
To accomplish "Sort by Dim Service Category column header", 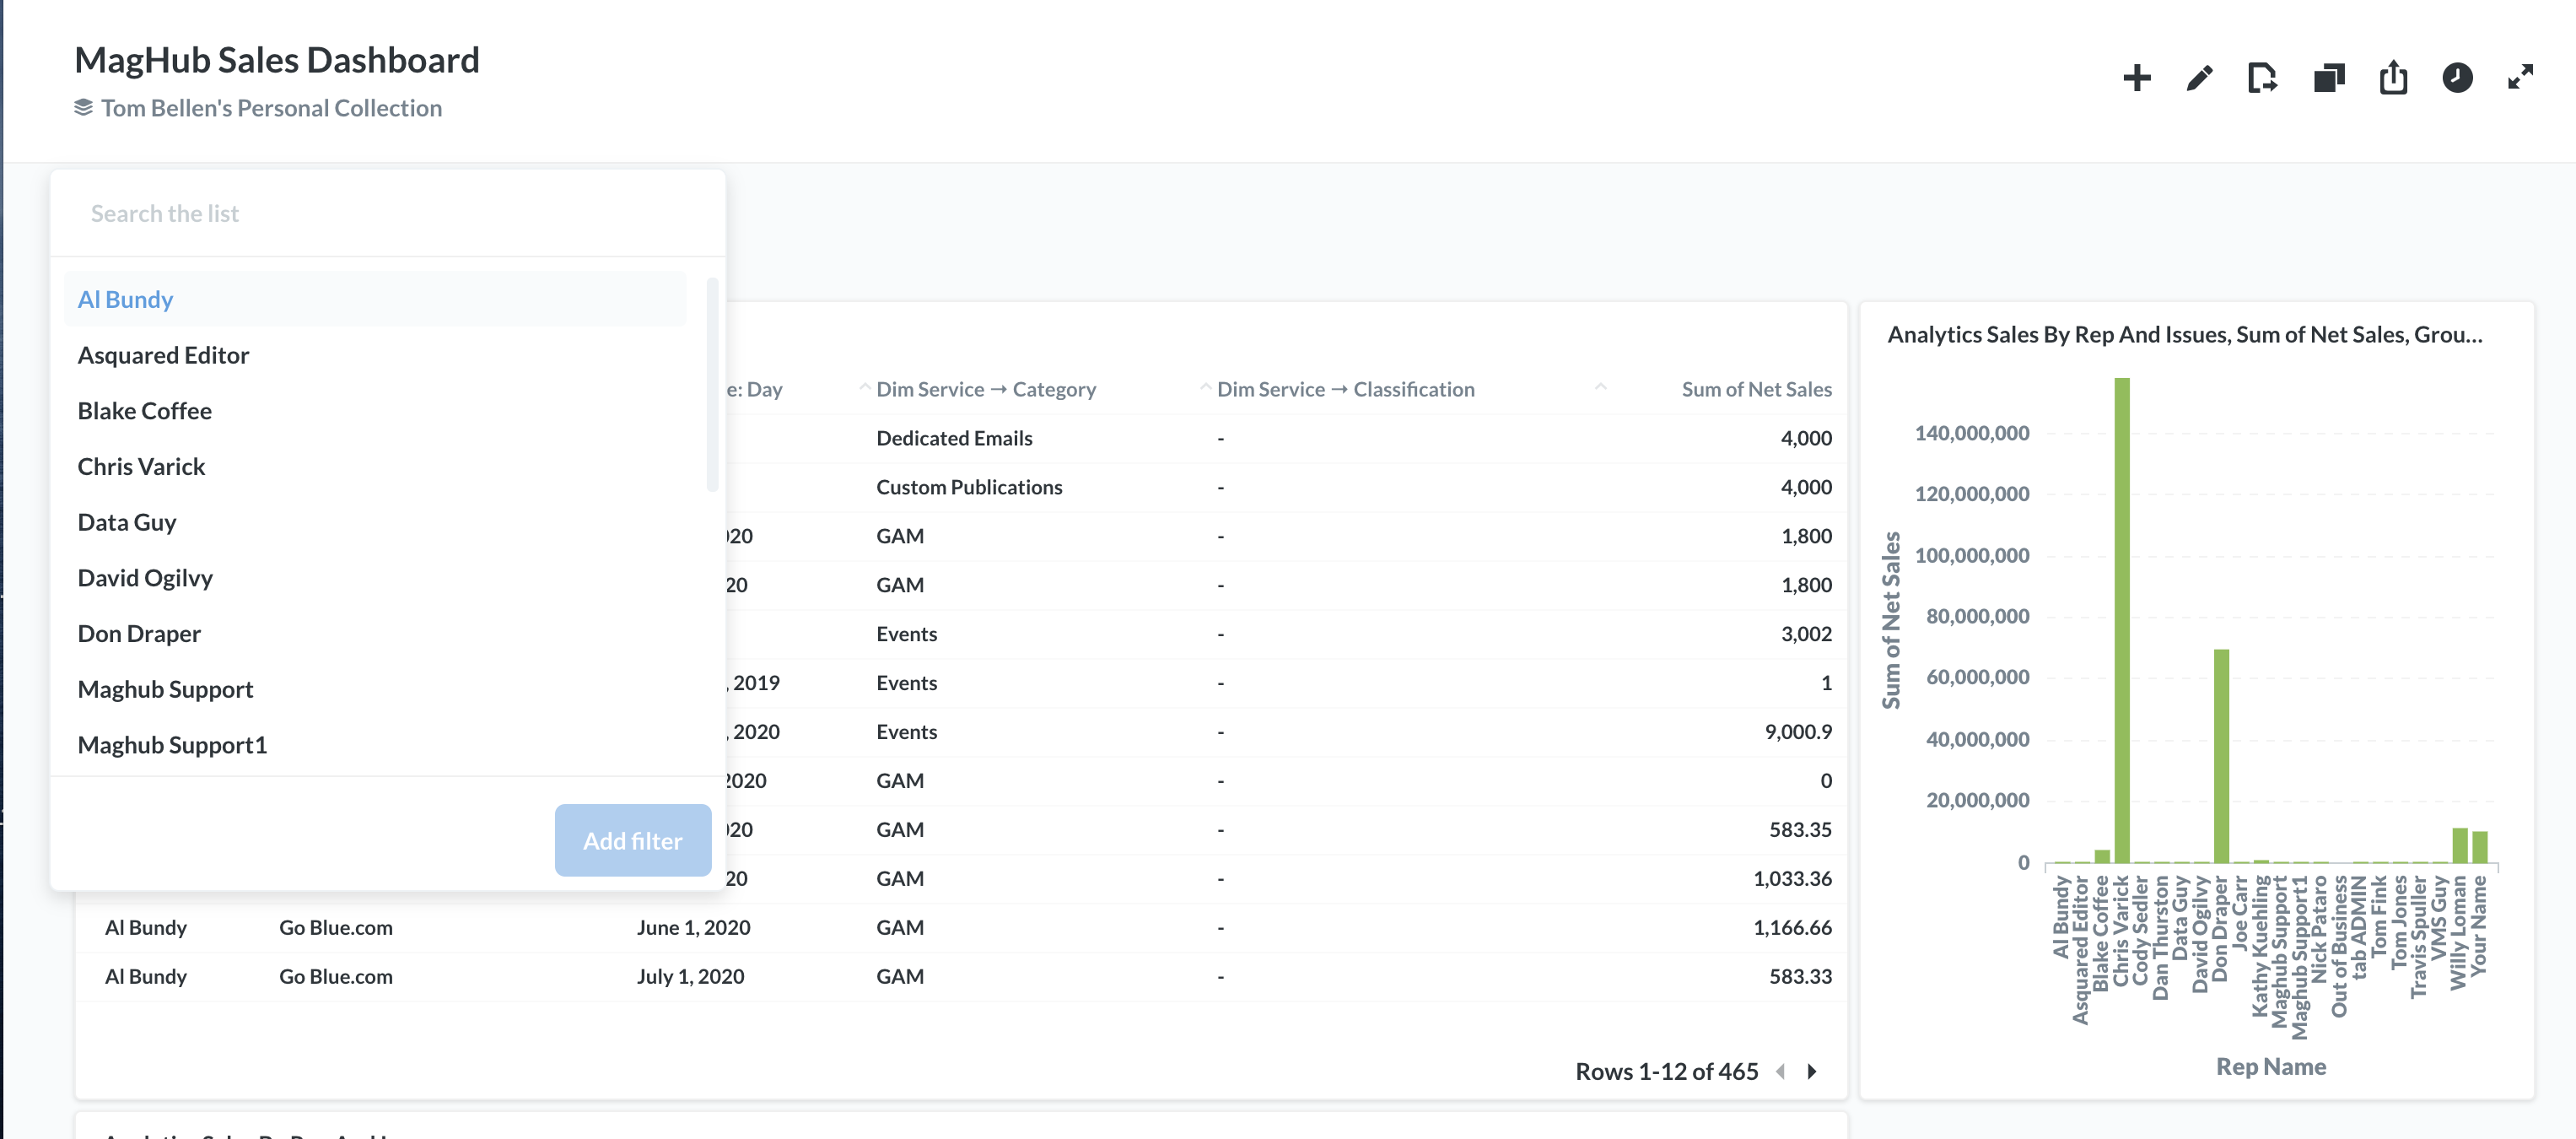I will click(986, 389).
